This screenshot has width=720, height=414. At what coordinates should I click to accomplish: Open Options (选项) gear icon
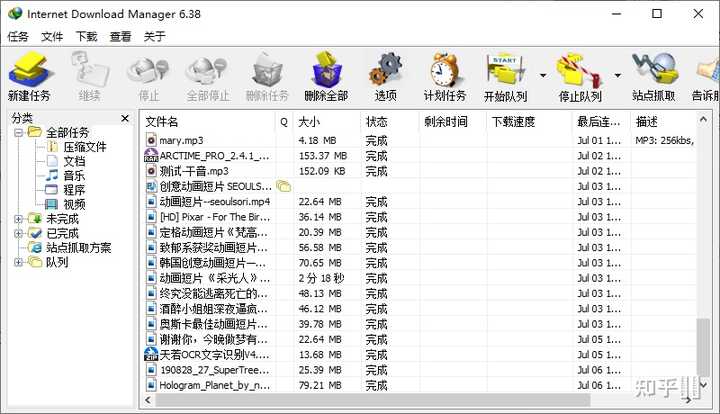385,69
